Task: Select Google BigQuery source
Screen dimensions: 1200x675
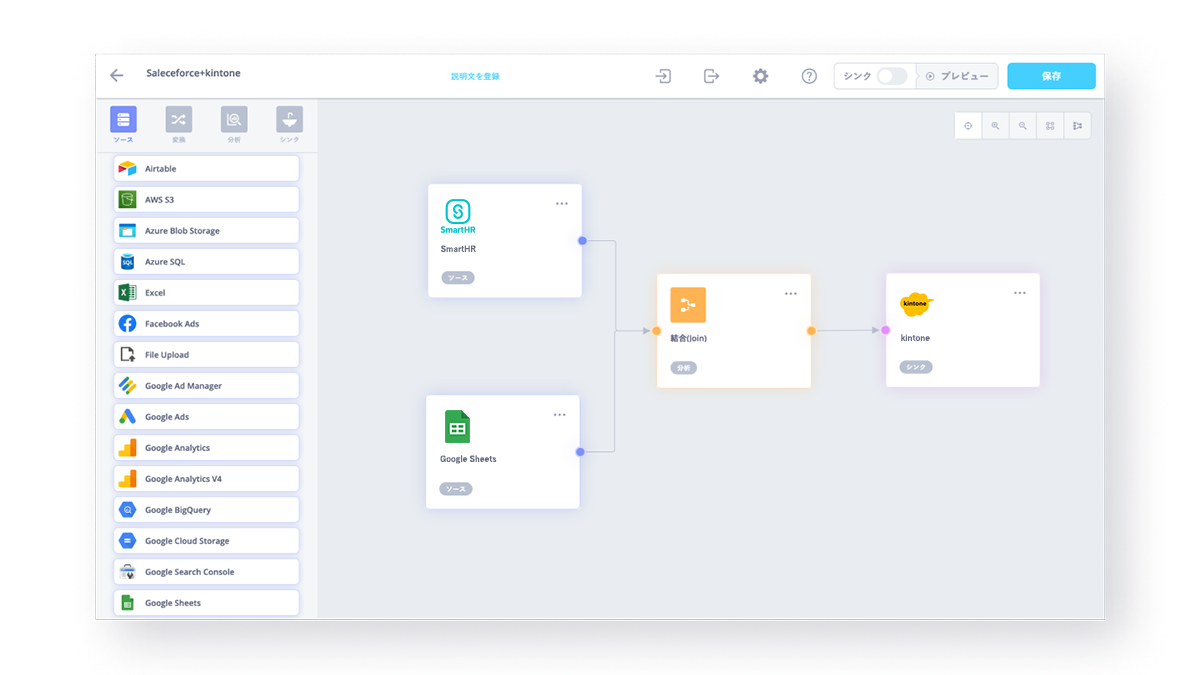Action: click(206, 509)
